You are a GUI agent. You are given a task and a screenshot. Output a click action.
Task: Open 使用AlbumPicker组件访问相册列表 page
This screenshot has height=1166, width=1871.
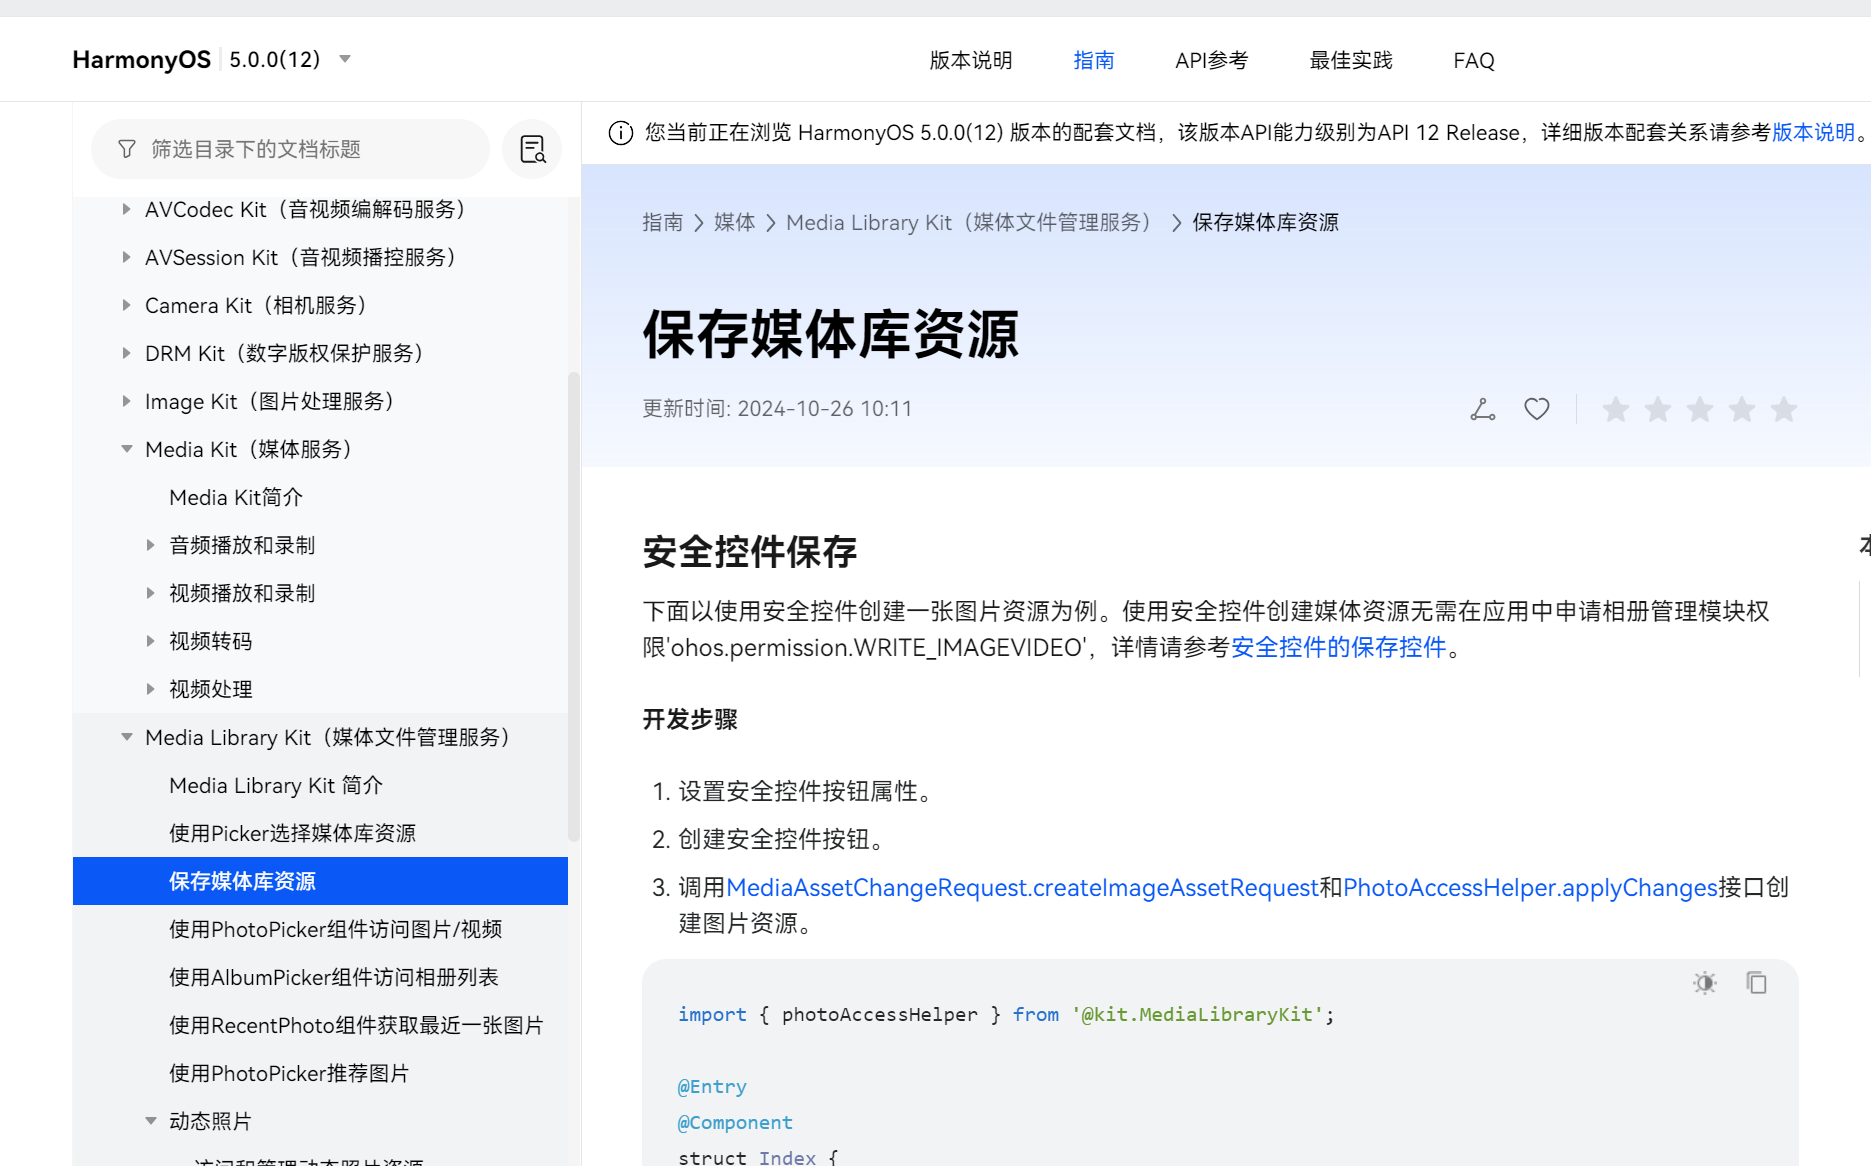point(334,977)
